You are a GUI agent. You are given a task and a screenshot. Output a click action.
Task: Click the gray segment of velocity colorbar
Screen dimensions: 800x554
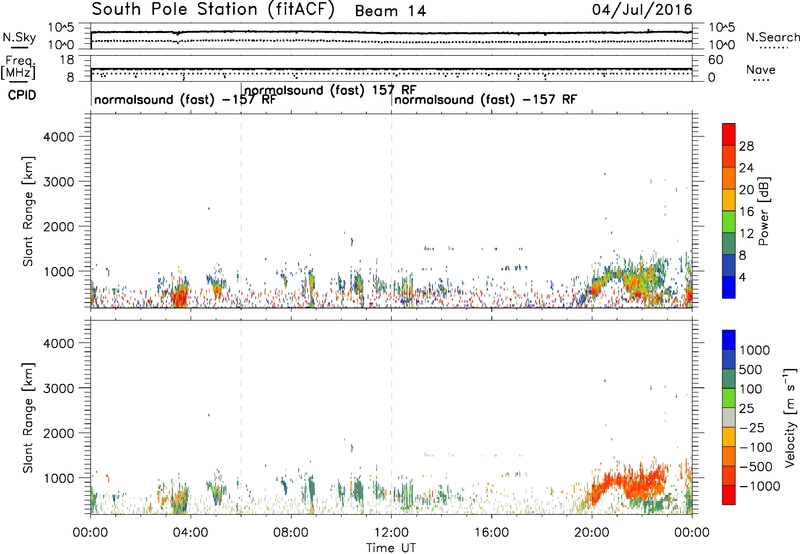pyautogui.click(x=729, y=417)
